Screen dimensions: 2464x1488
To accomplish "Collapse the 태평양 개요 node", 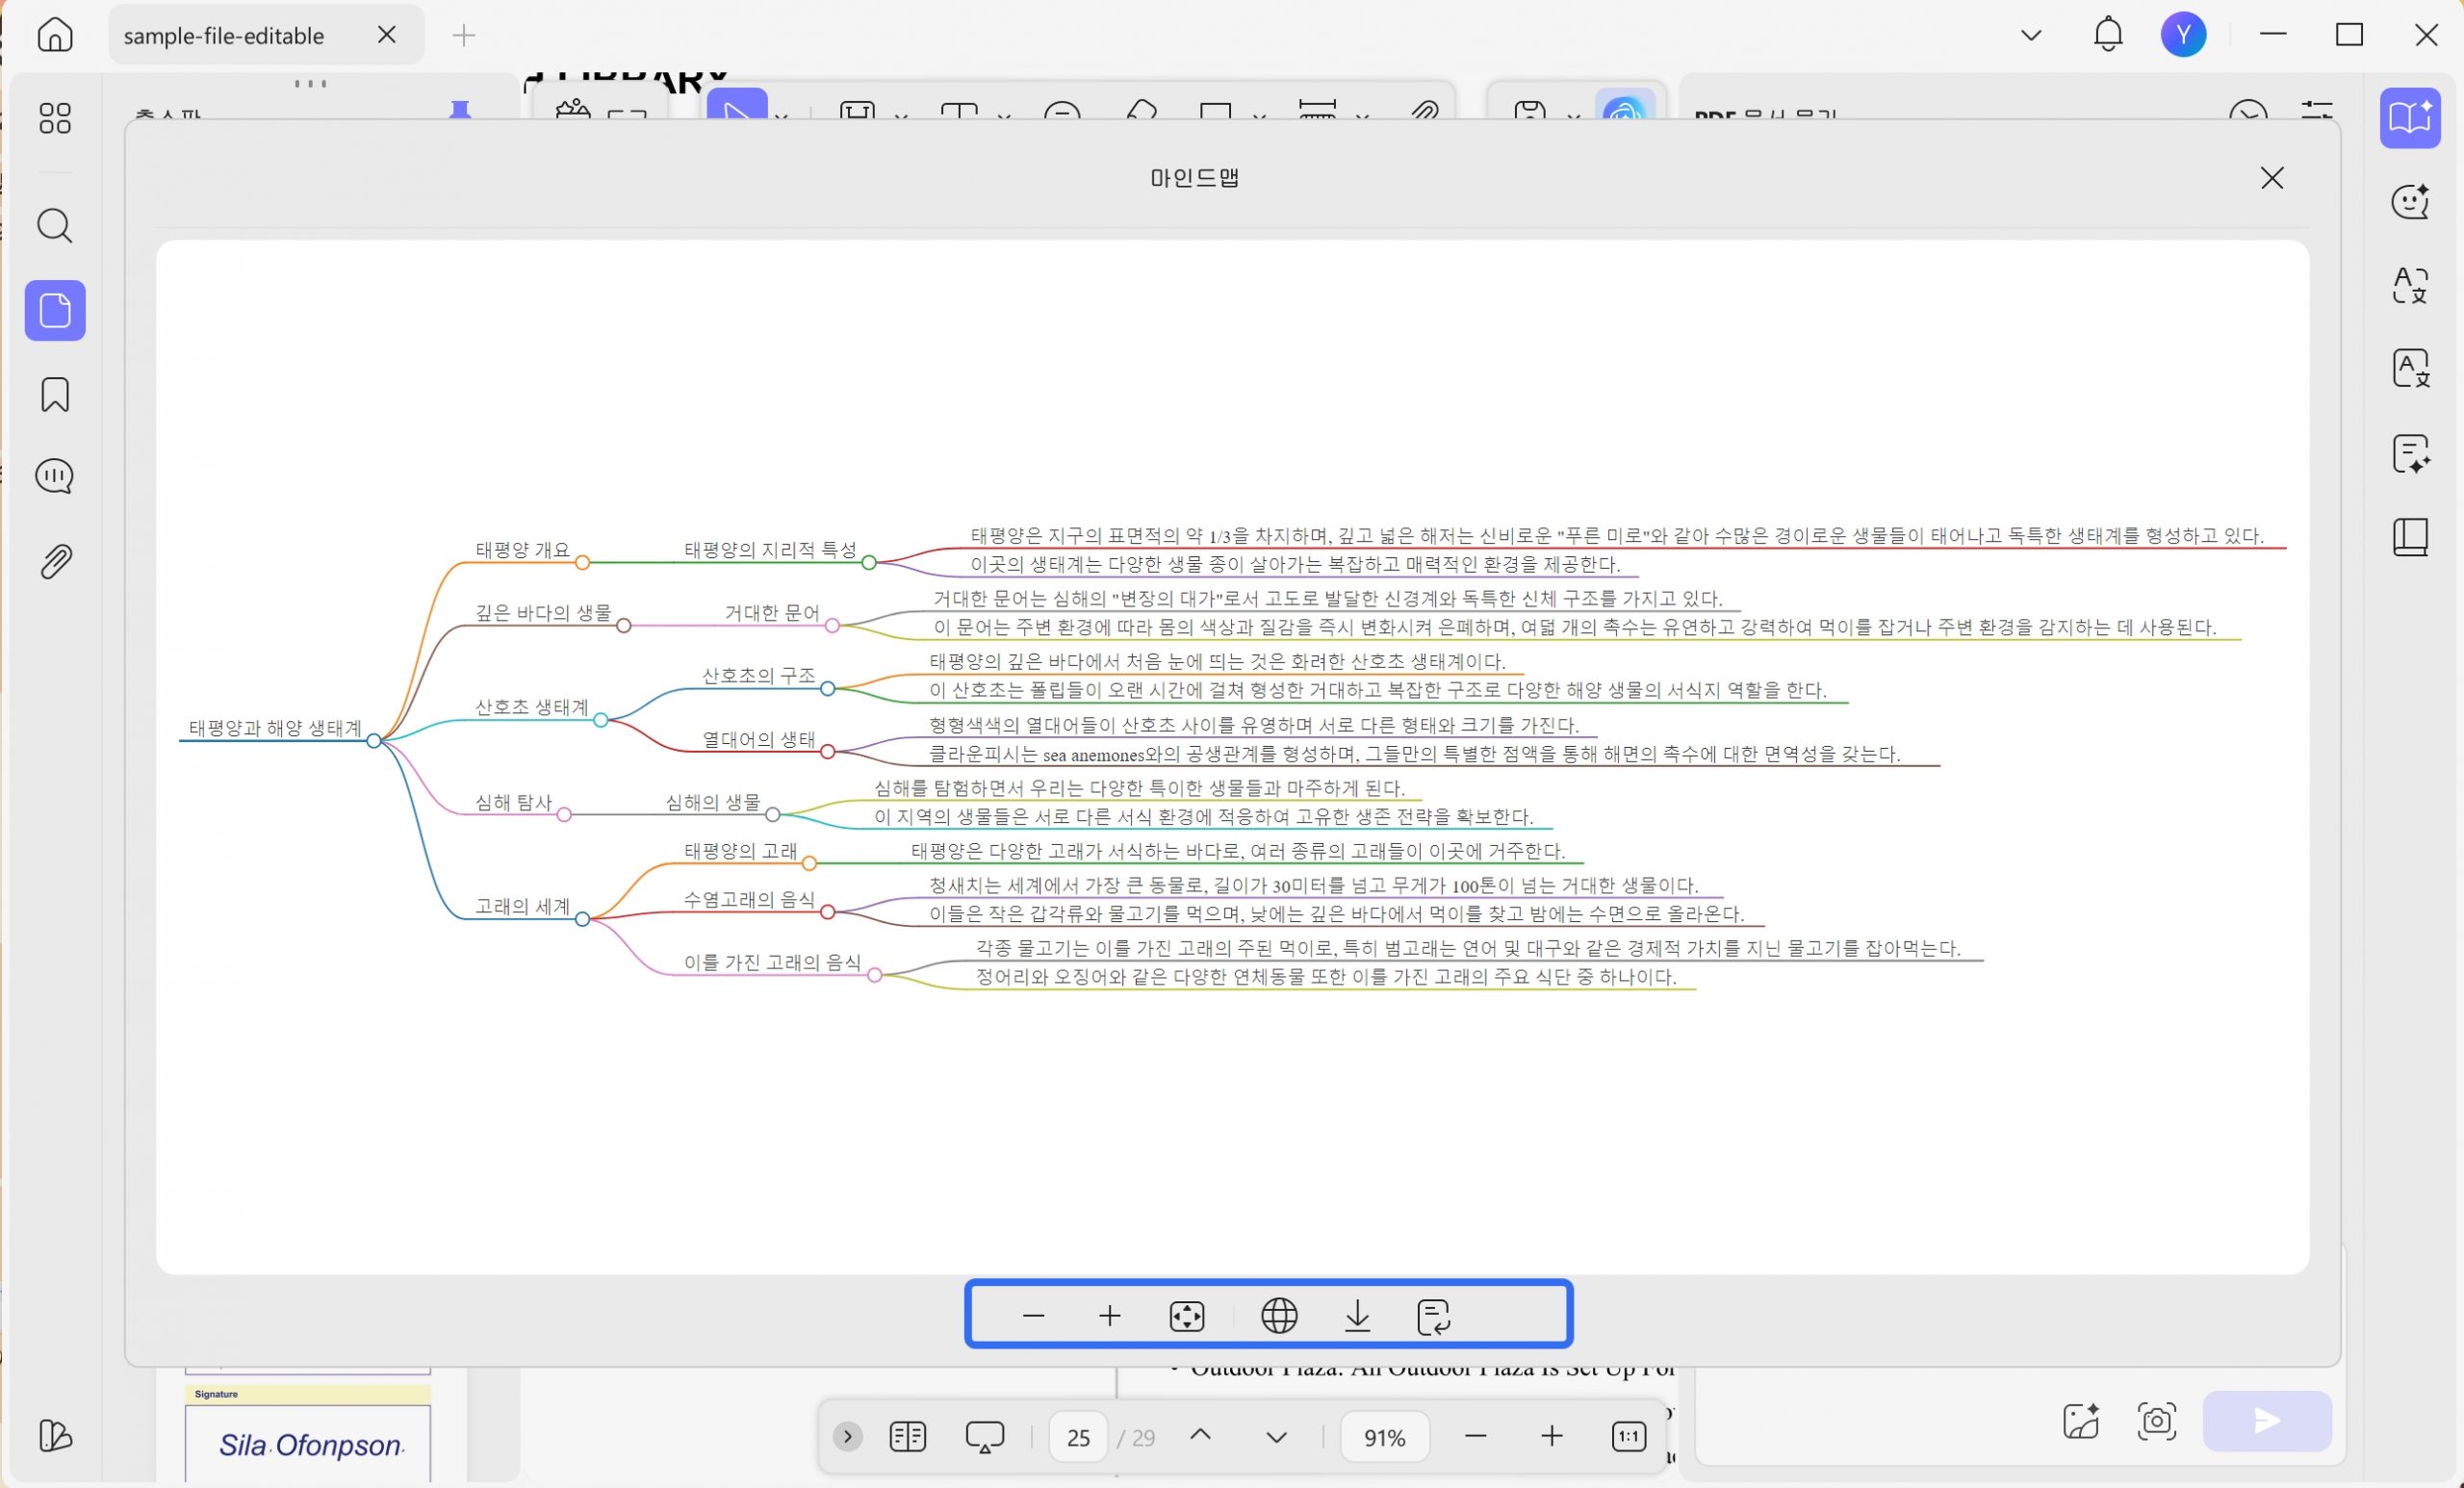I will tap(582, 563).
